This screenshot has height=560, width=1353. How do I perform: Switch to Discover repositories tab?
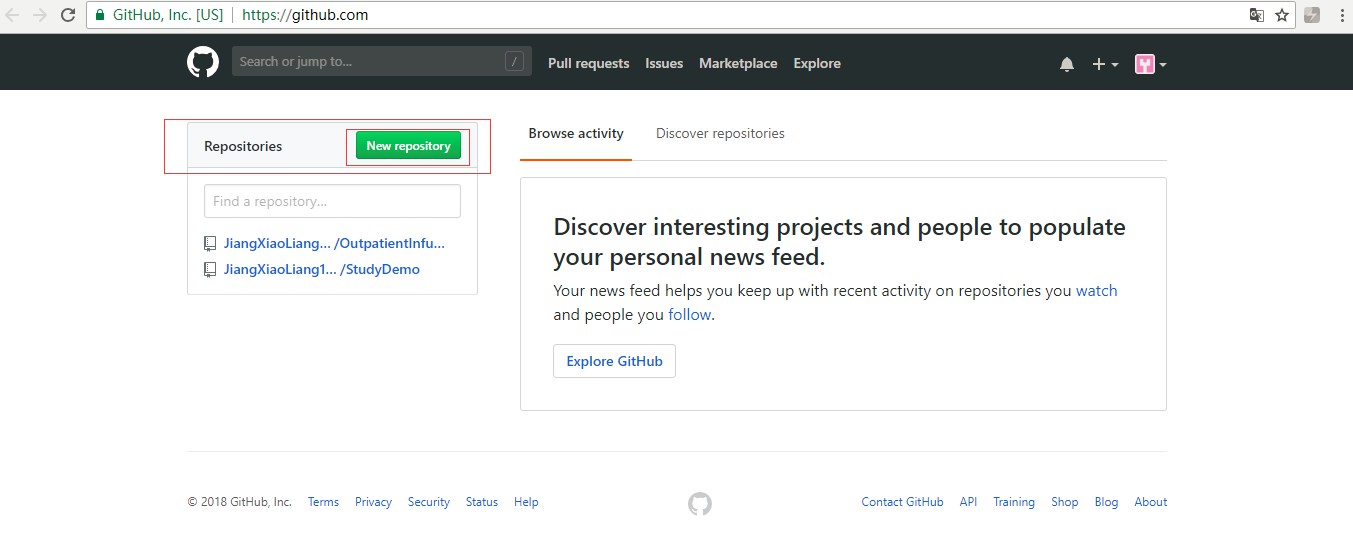(720, 133)
